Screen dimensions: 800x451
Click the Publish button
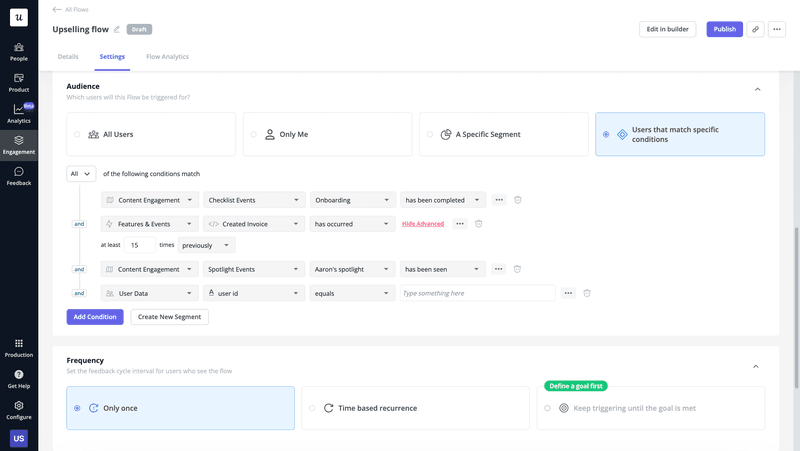724,29
